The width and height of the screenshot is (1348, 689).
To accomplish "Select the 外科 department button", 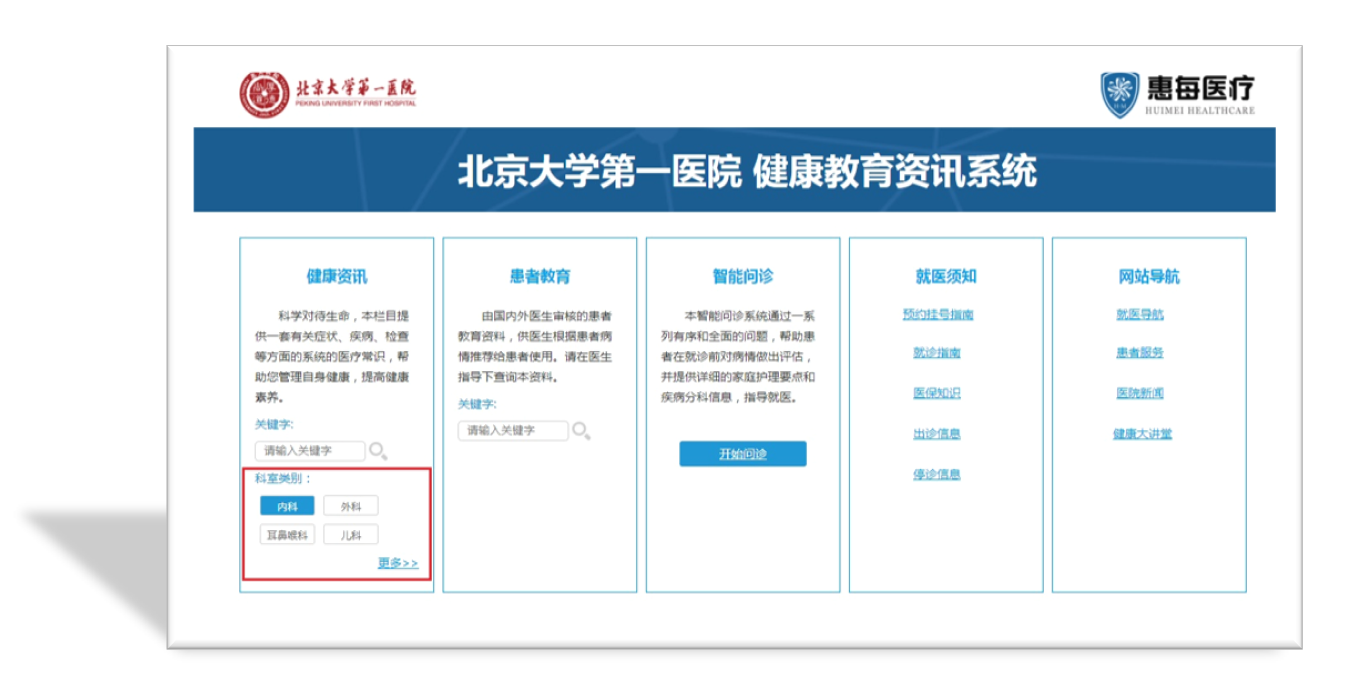I will pyautogui.click(x=351, y=507).
